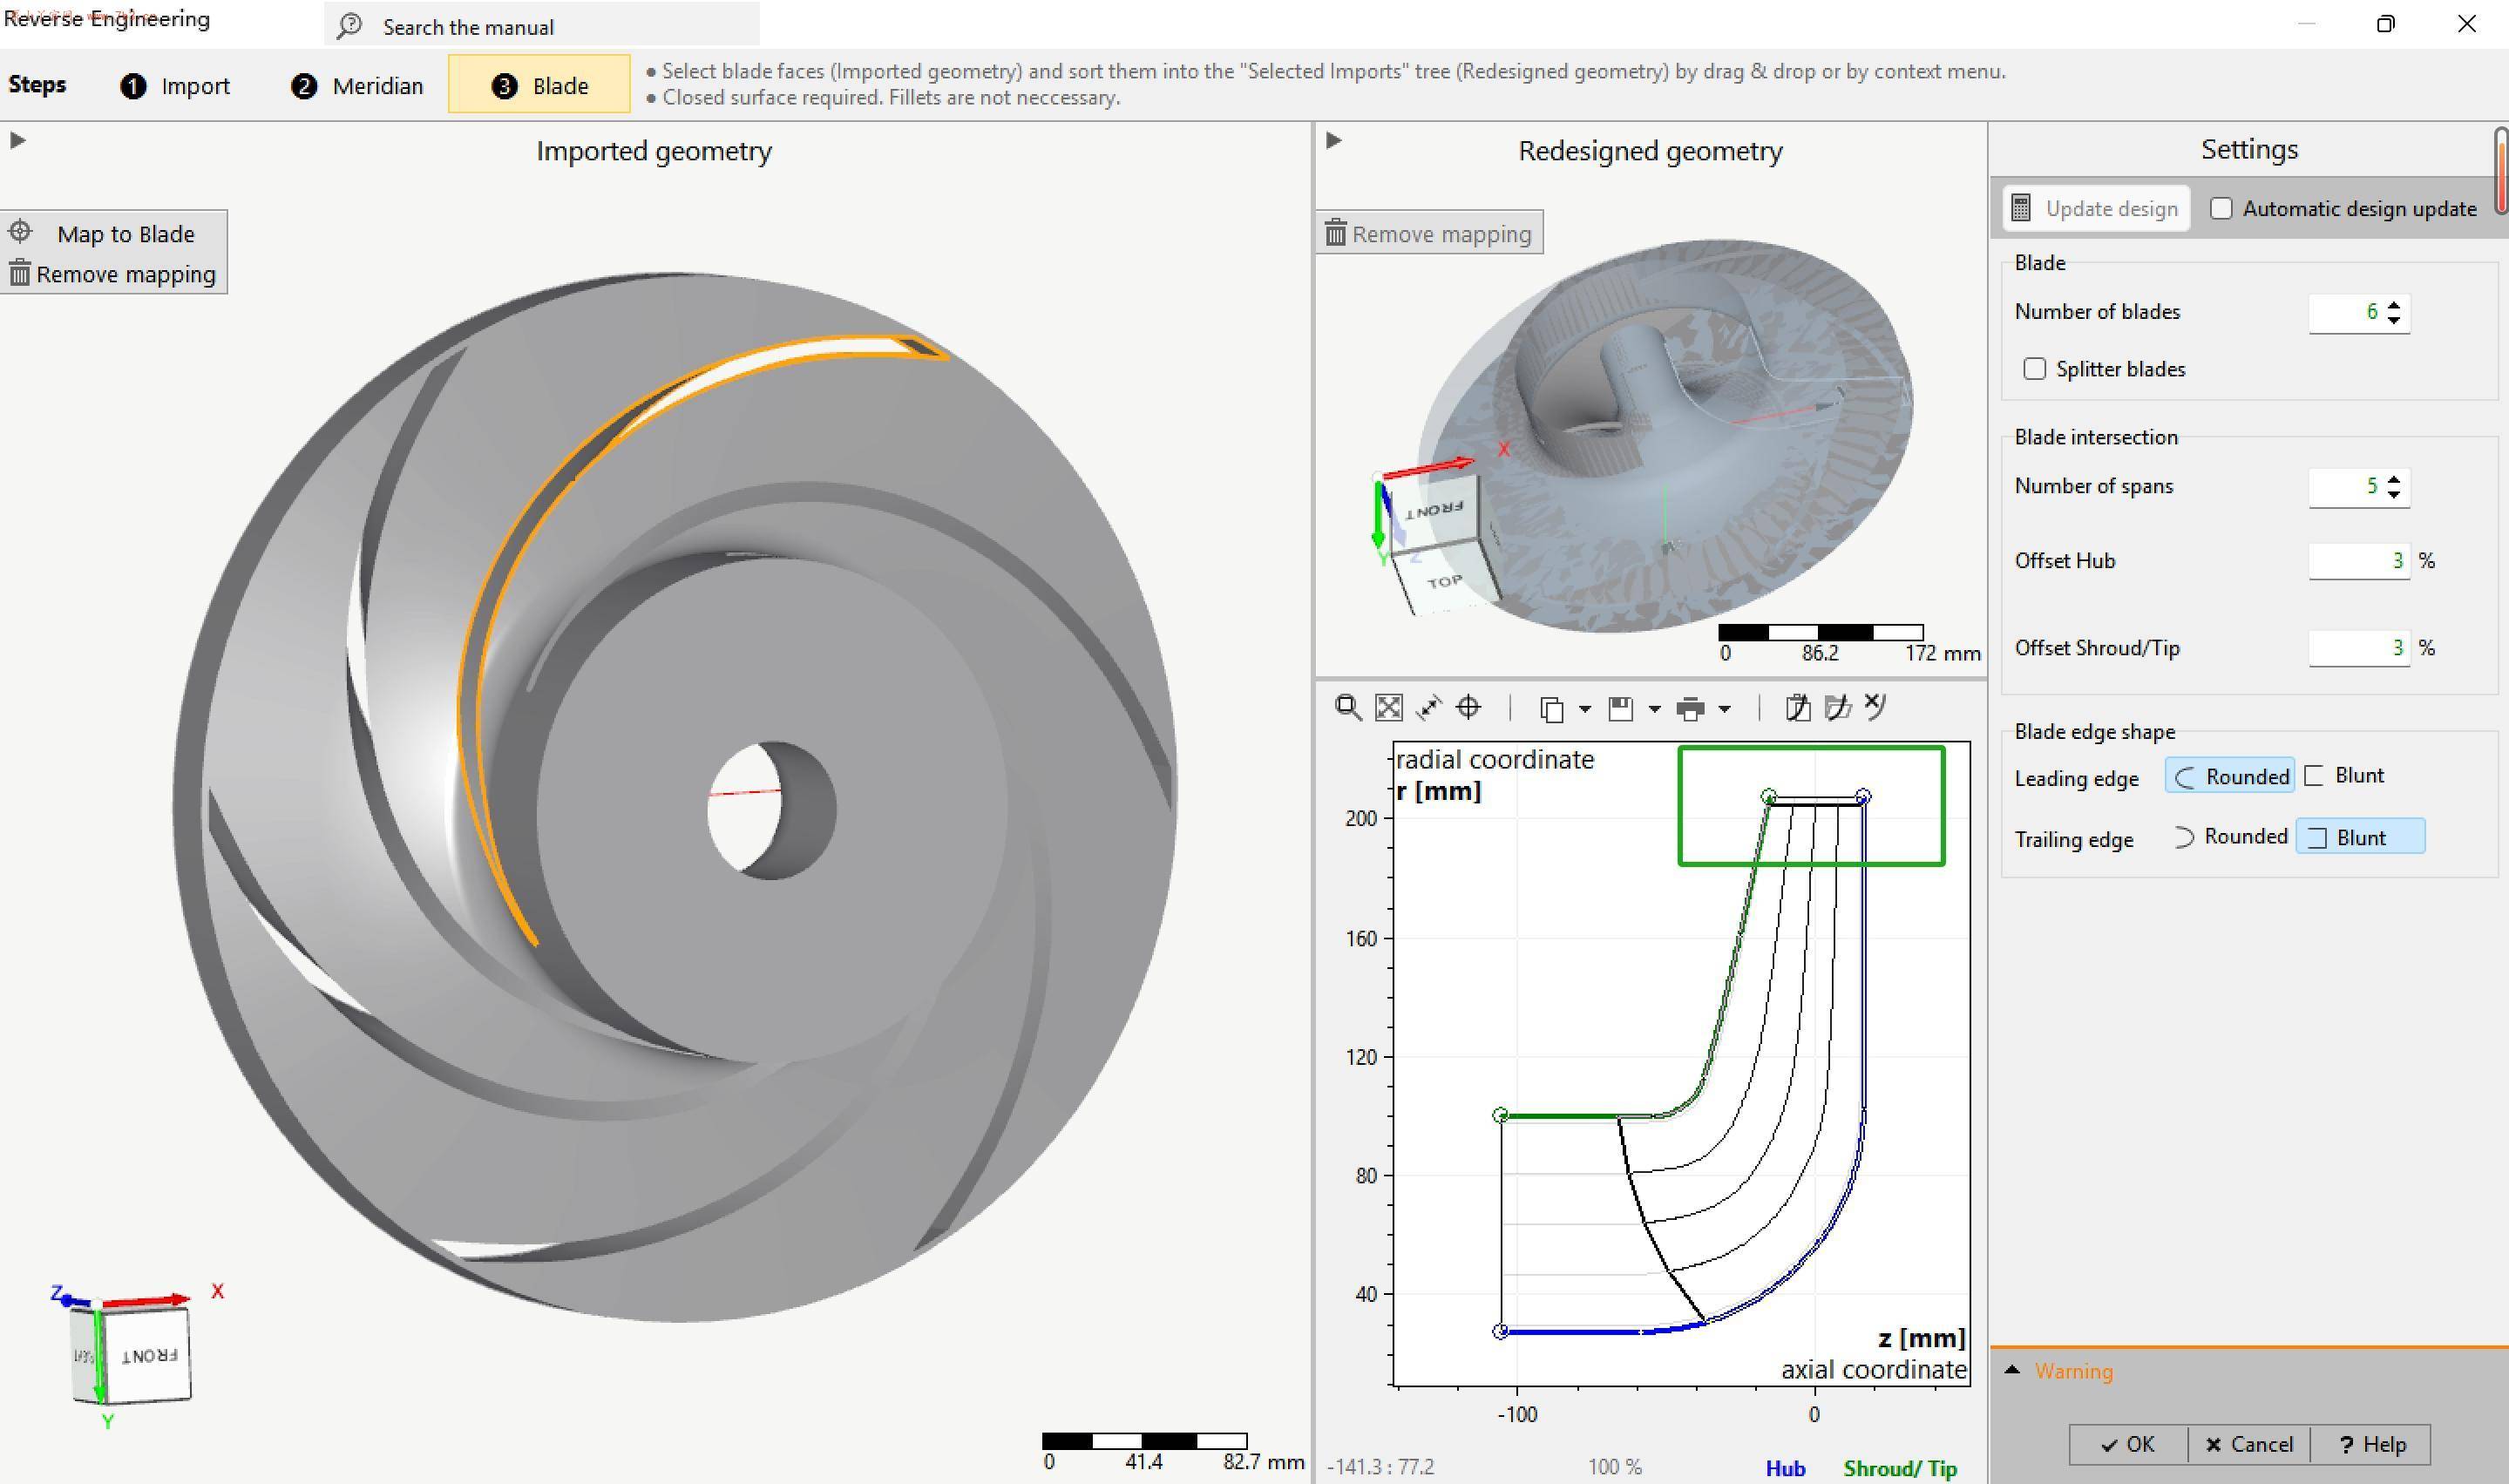Click the TOP face of Redesigned geometry view cube
The image size is (2509, 1484).
1445,581
